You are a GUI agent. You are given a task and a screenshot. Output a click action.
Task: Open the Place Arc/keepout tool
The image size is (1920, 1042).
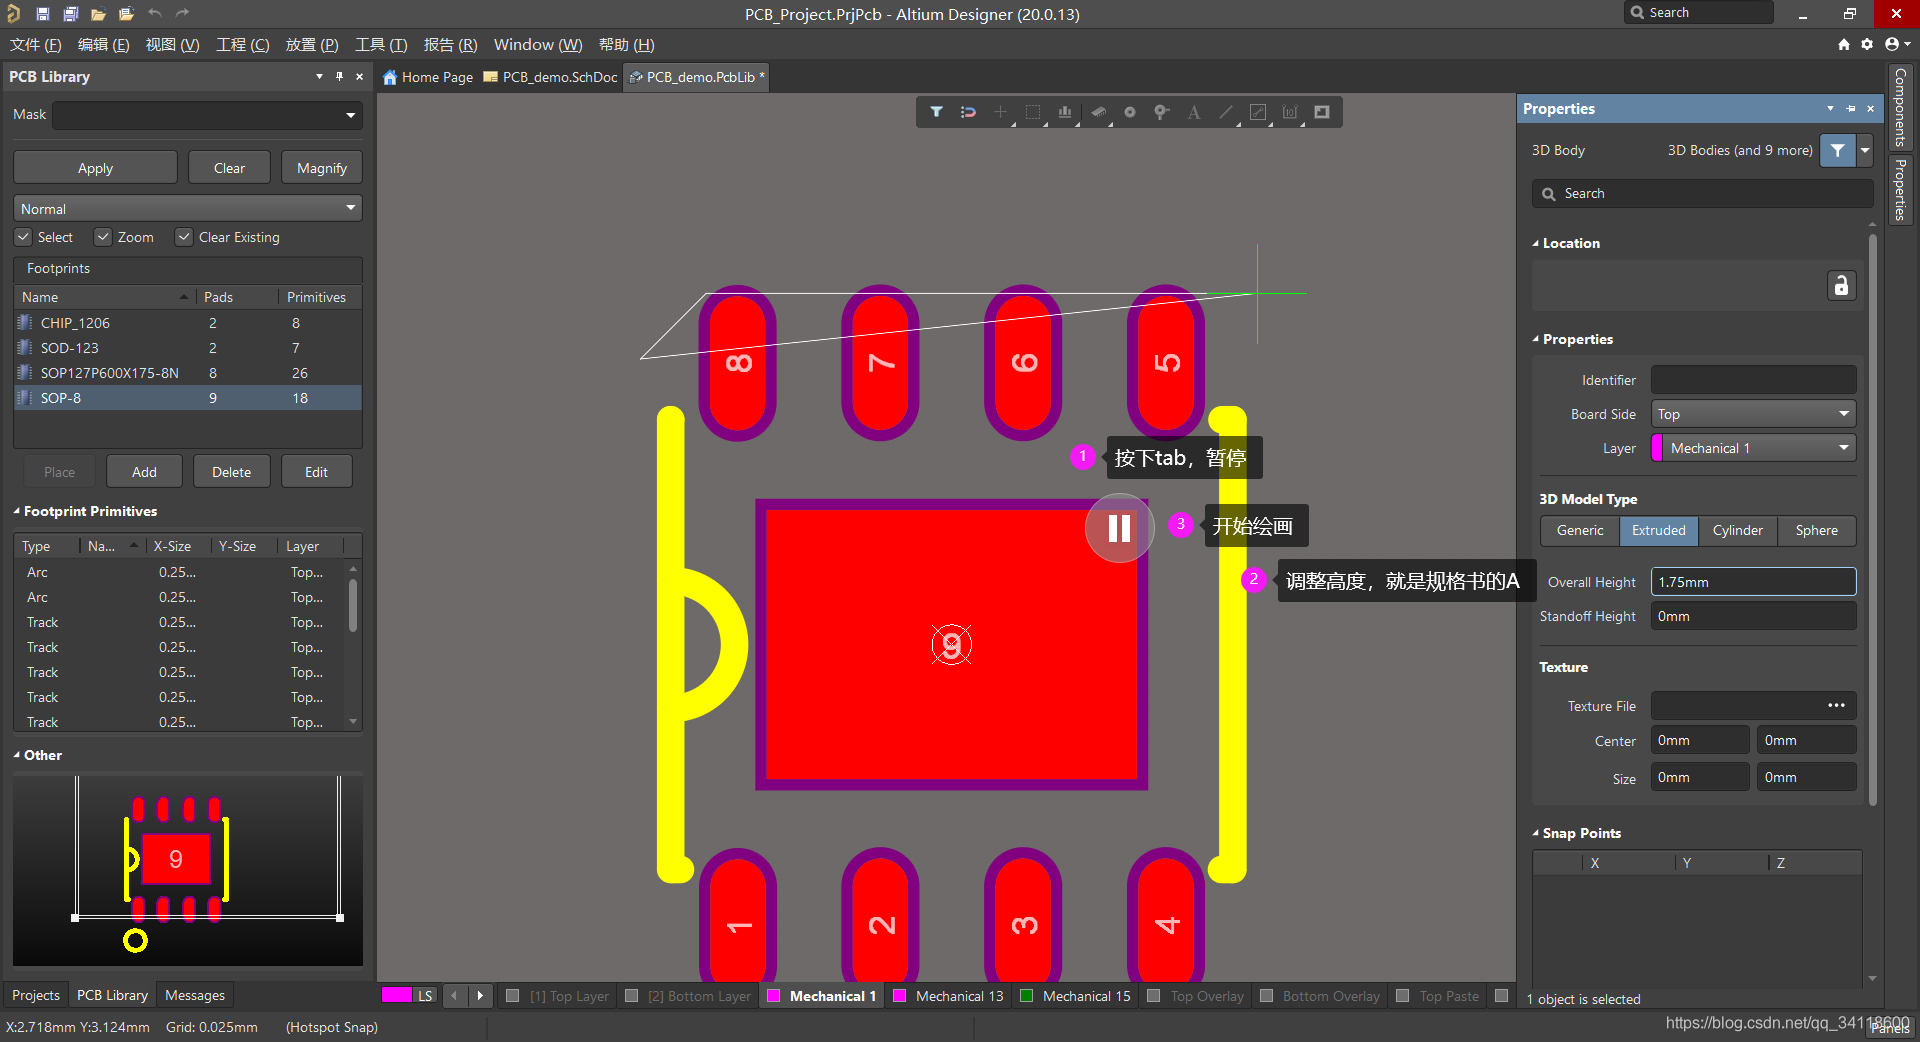[1258, 112]
